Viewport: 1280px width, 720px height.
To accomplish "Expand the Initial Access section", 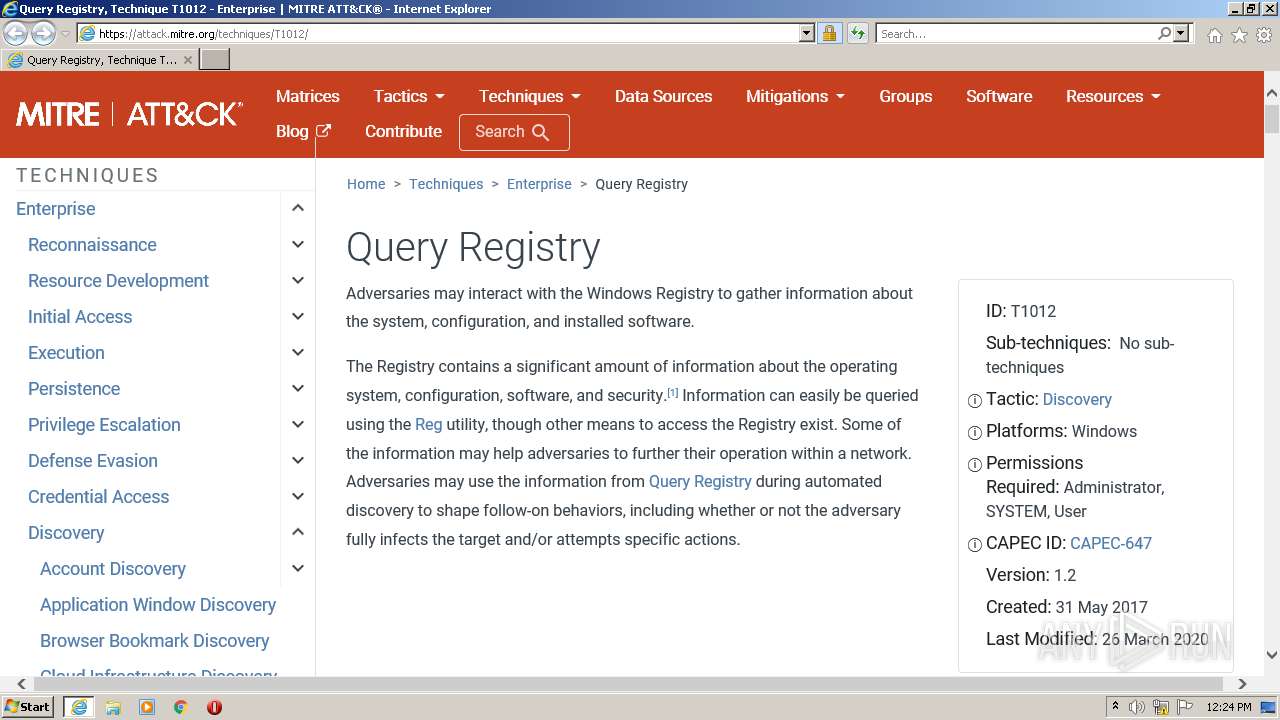I will tap(297, 316).
